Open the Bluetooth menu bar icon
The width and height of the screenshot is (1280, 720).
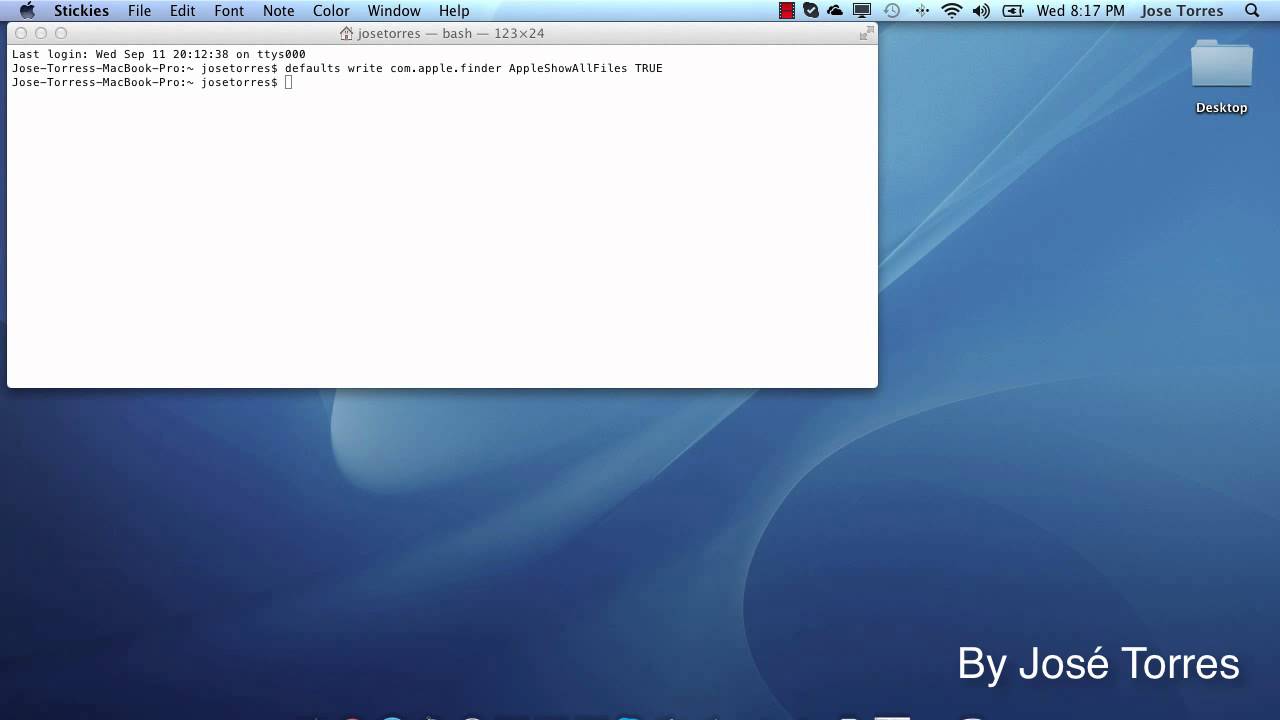point(922,11)
